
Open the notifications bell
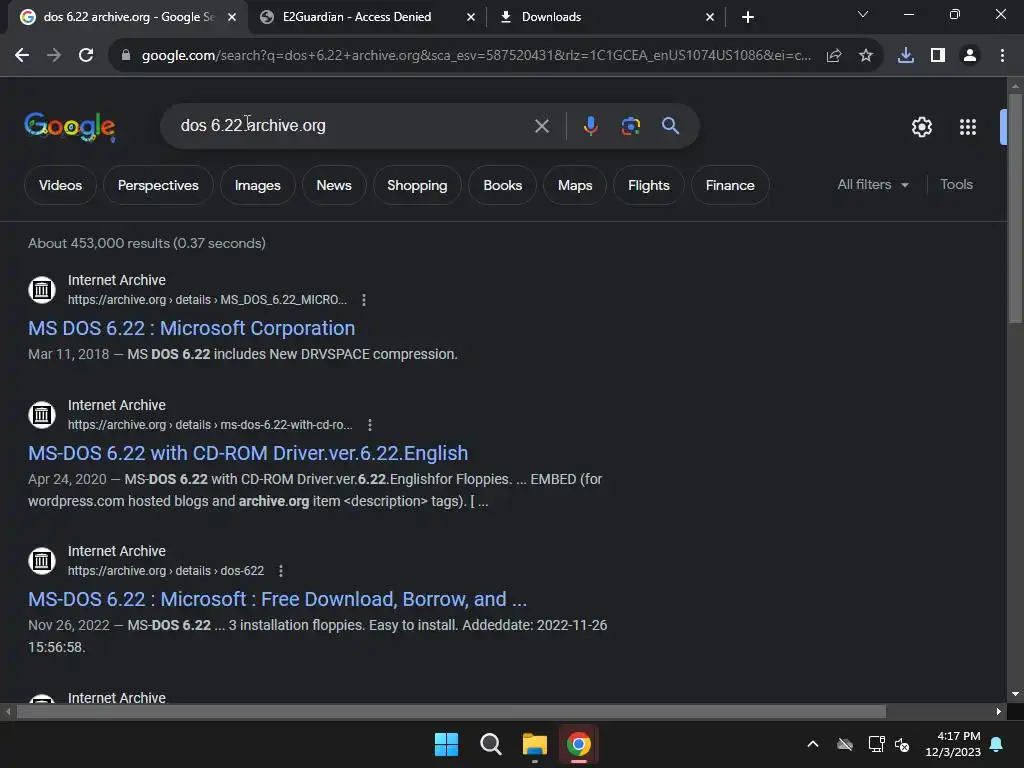pos(997,744)
